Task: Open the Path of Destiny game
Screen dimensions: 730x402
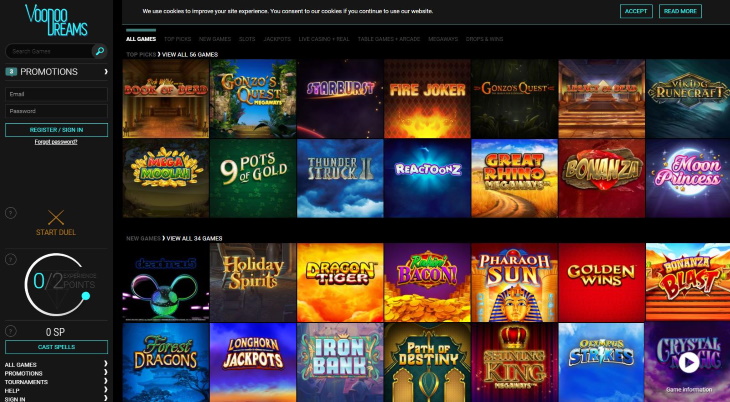Action: click(x=427, y=362)
